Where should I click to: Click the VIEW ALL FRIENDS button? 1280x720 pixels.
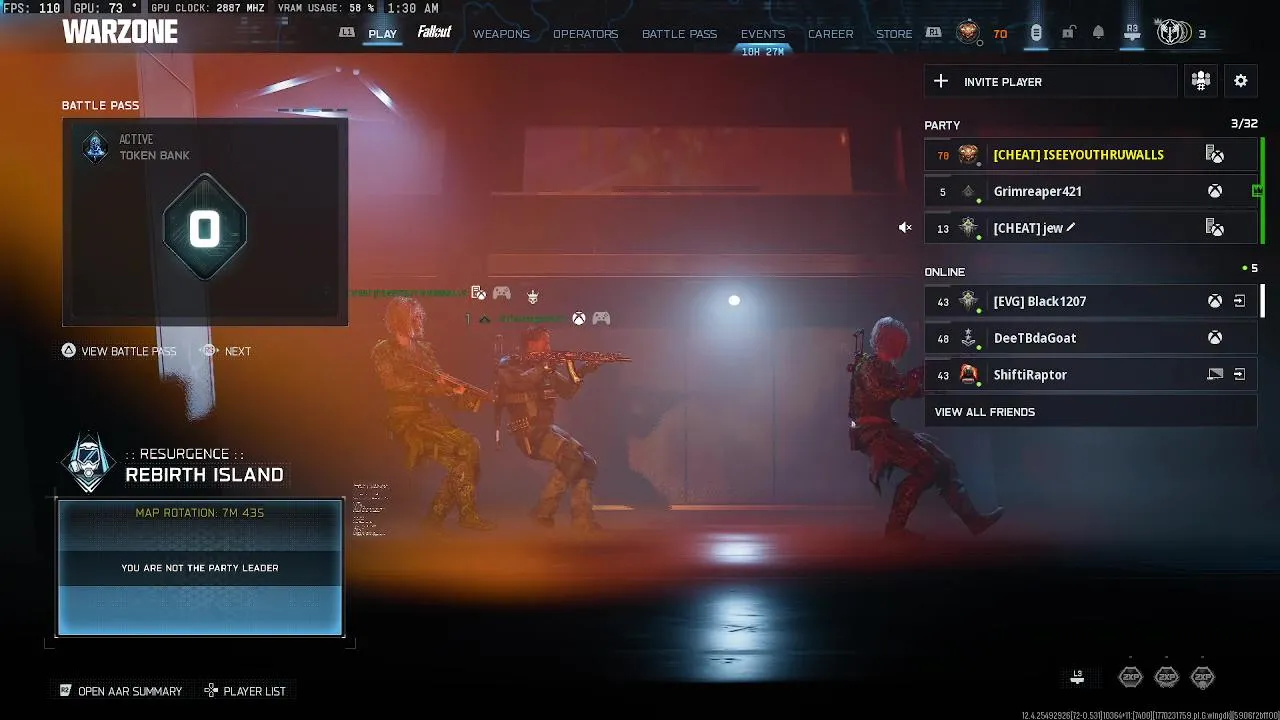coord(1091,412)
